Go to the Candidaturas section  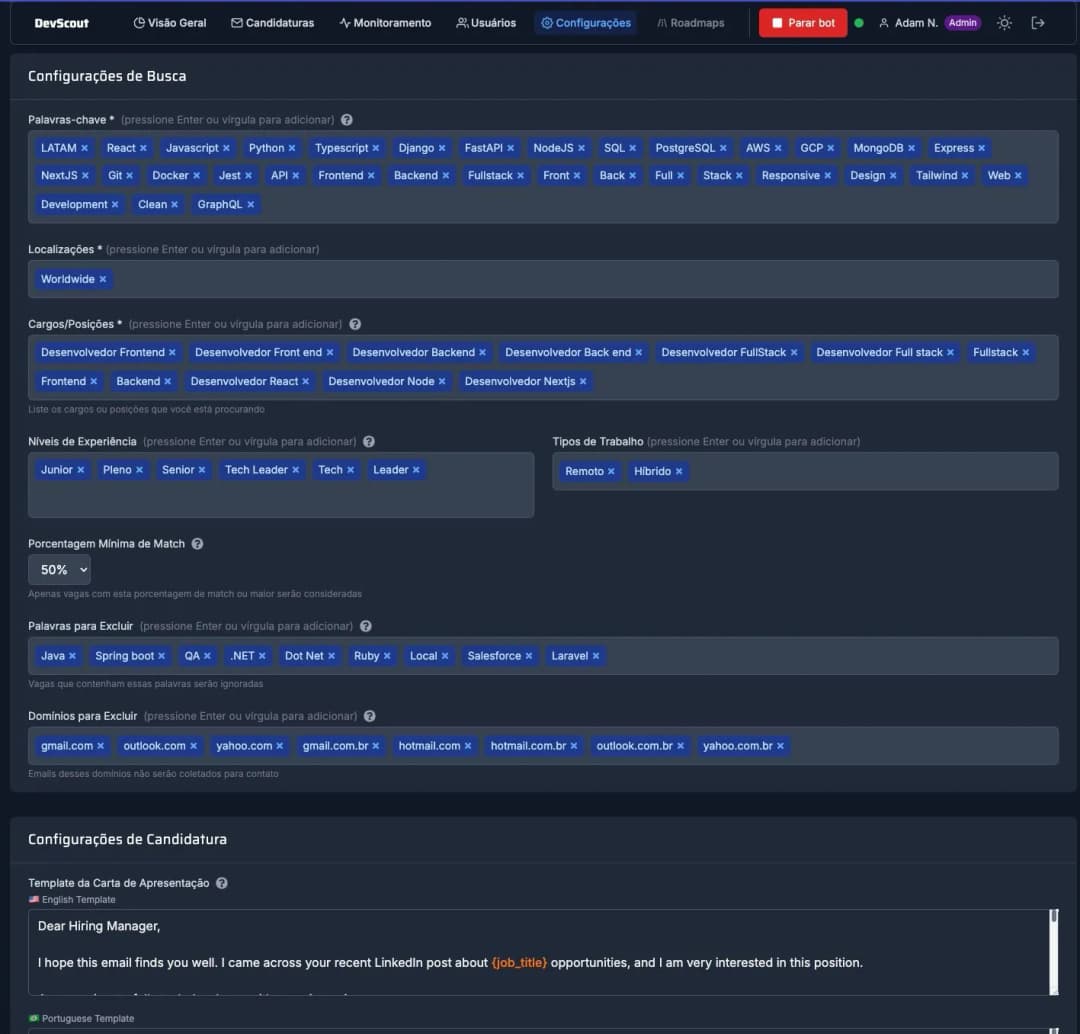point(278,22)
